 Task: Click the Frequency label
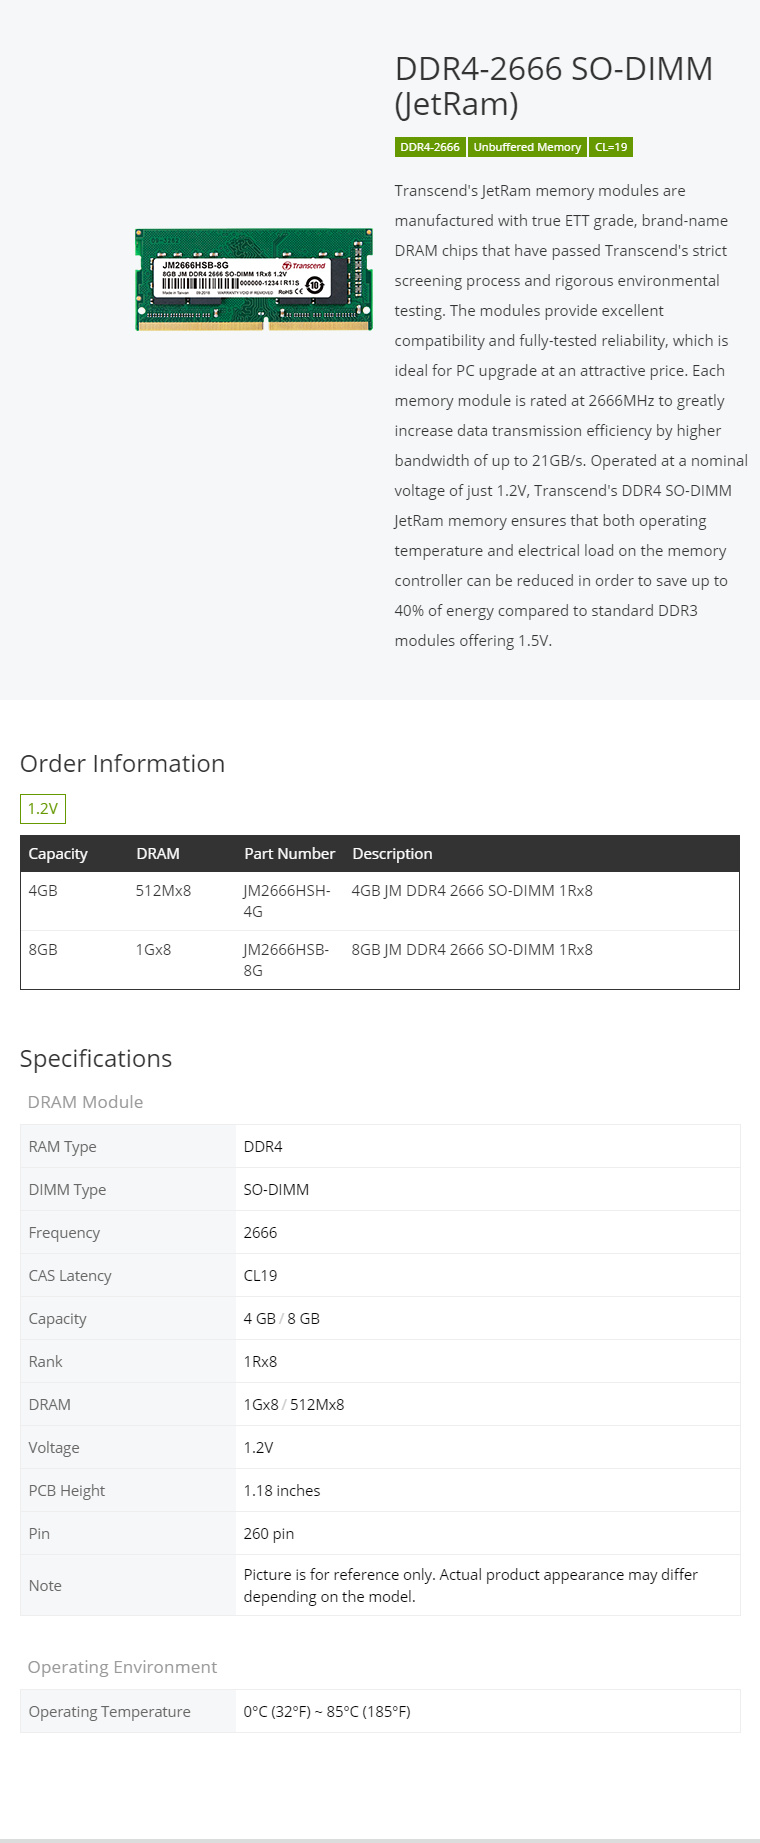click(64, 1233)
